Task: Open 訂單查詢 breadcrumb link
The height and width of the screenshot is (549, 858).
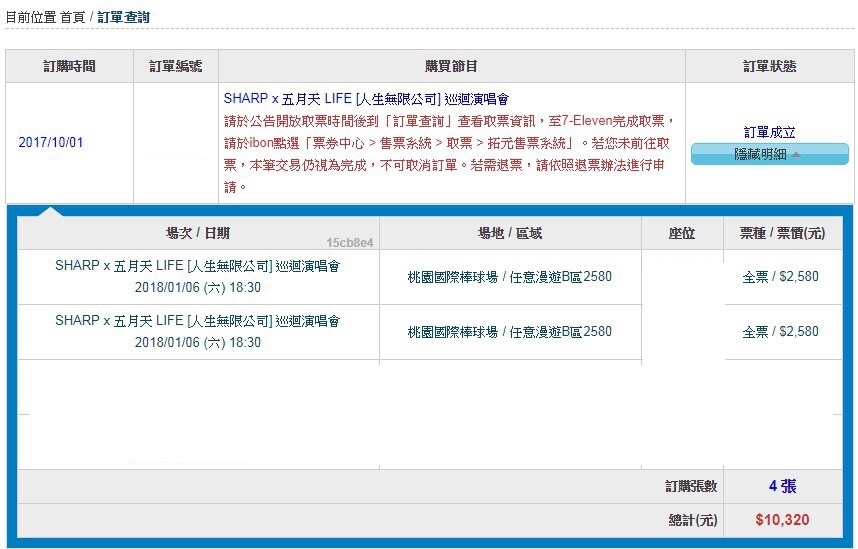Action: click(123, 17)
